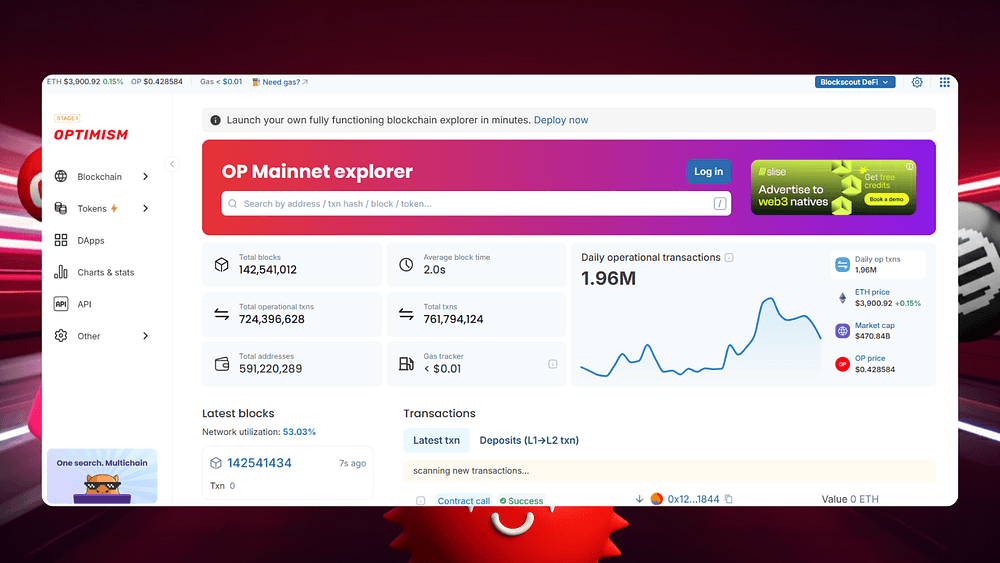Click the Book a demo ad button
The height and width of the screenshot is (563, 1000).
[x=886, y=200]
